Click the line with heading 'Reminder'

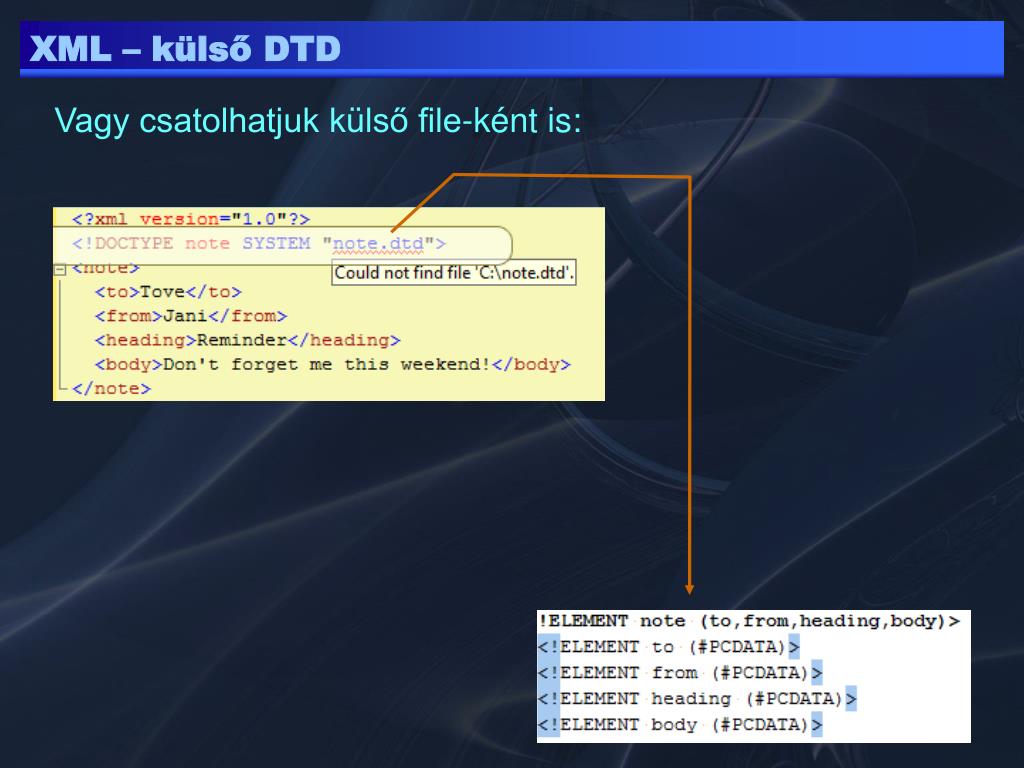click(248, 340)
